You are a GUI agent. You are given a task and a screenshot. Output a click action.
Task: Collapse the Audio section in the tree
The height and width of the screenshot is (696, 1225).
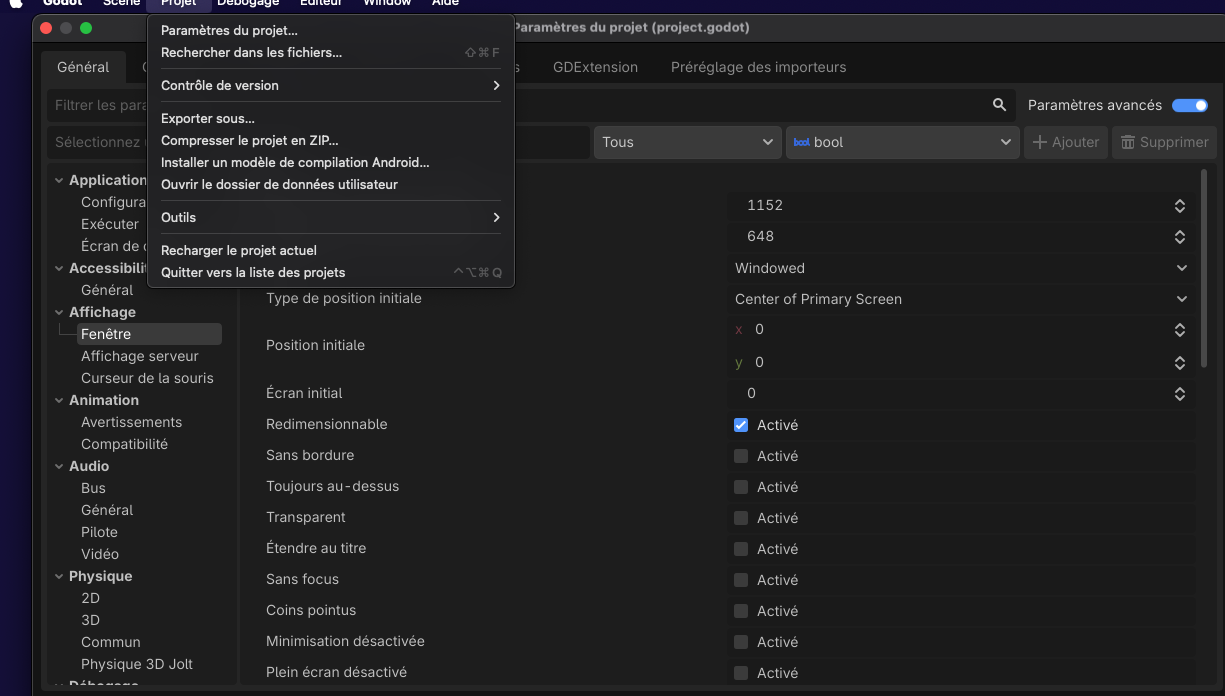pos(59,467)
